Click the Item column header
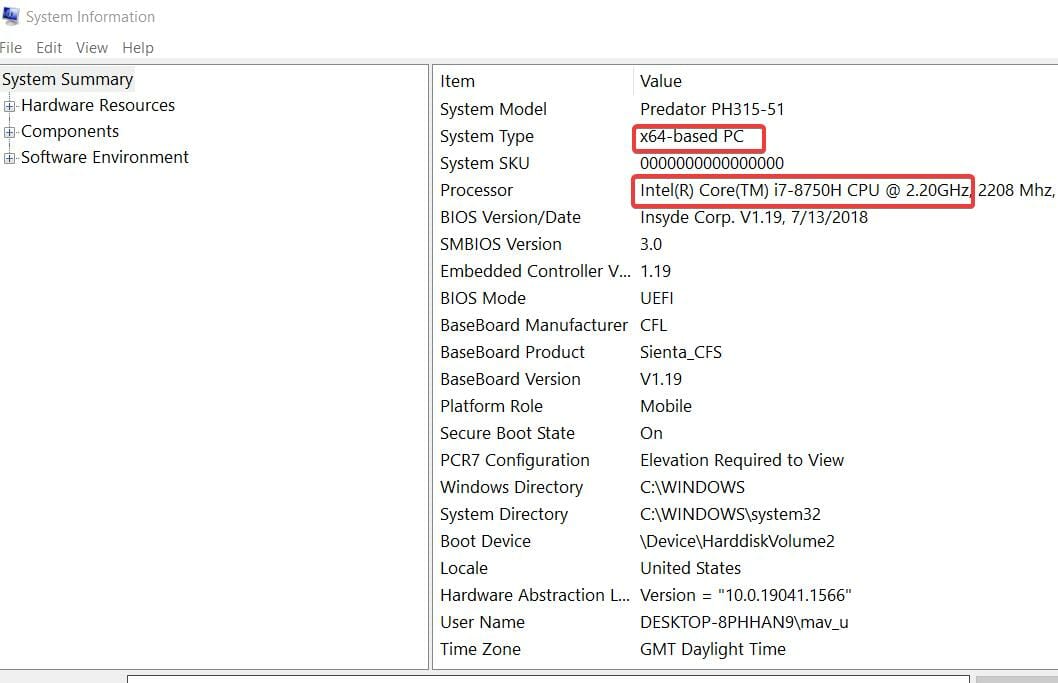Screen dimensions: 1058x683 click(x=457, y=81)
